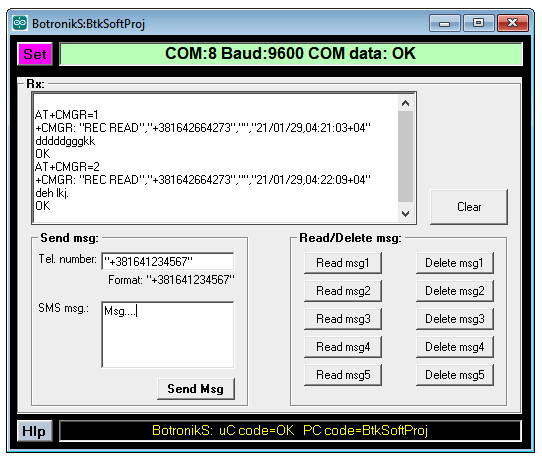Click the magenta Set button
Image resolution: width=542 pixels, height=461 pixels.
coord(35,54)
